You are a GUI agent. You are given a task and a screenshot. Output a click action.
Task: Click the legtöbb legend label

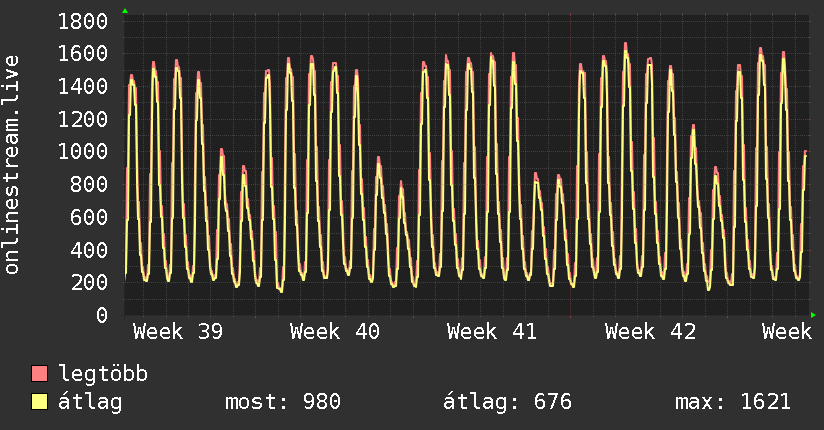pos(104,374)
